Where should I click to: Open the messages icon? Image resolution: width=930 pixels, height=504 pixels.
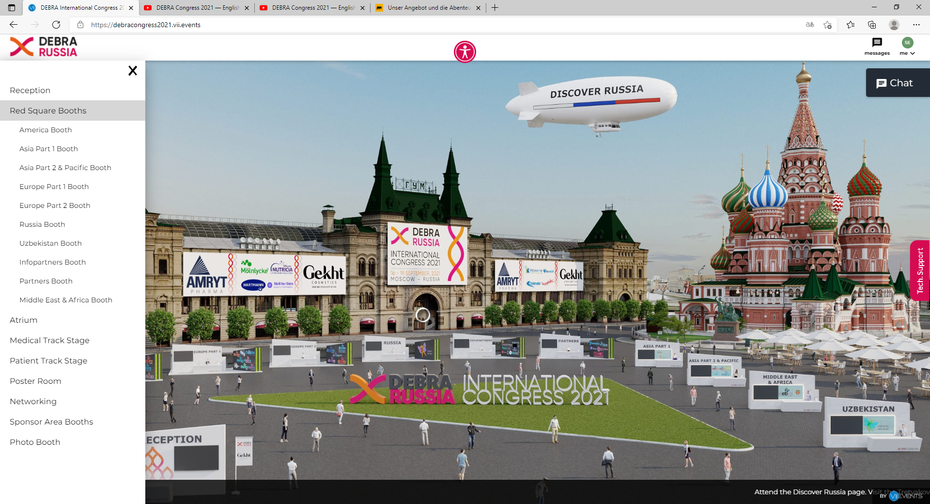tap(877, 46)
